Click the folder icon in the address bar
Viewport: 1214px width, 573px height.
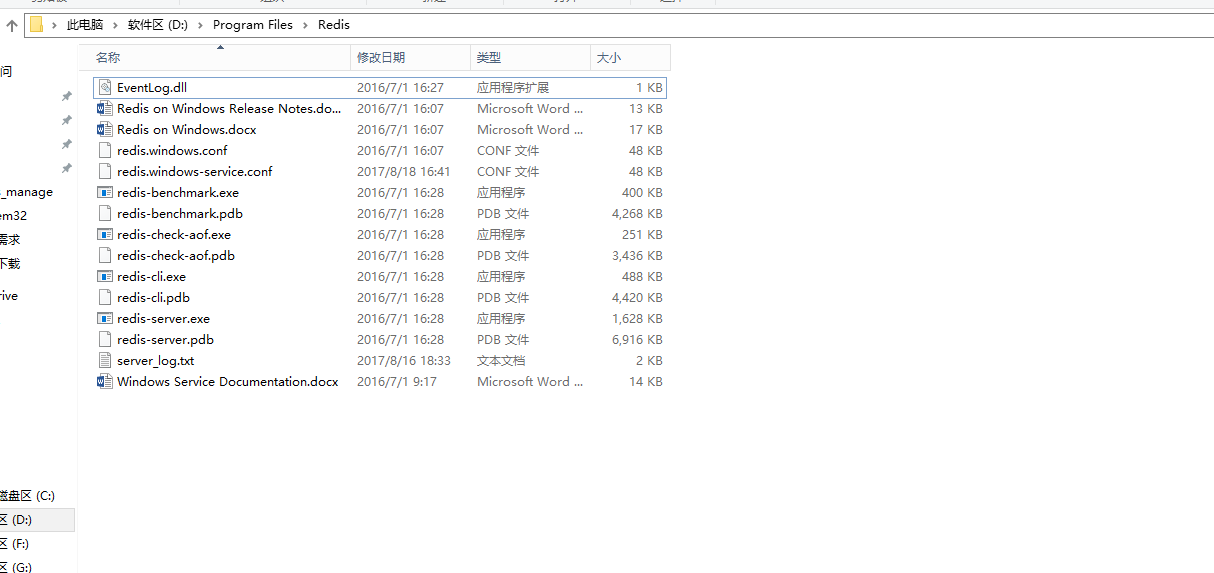[36, 25]
